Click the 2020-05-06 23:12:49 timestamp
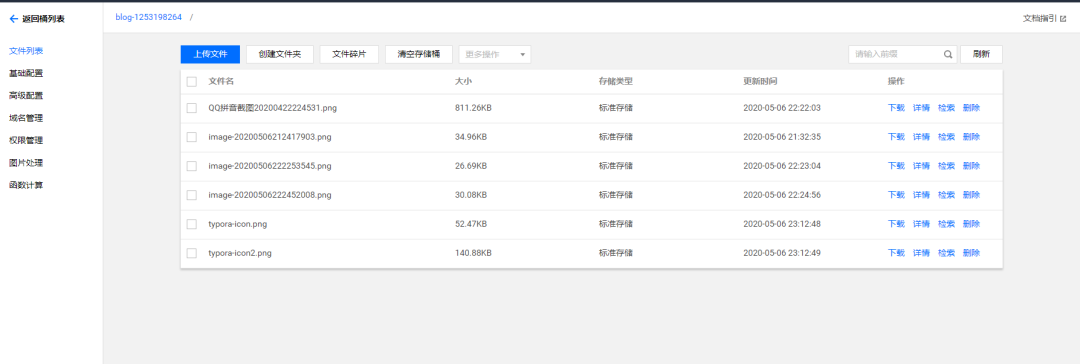This screenshot has height=364, width=1080. point(782,253)
